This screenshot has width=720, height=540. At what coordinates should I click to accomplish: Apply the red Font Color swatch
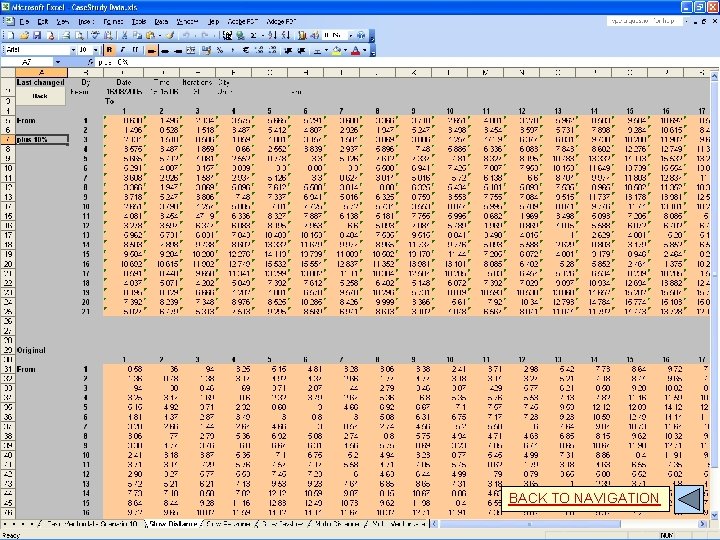pos(355,51)
